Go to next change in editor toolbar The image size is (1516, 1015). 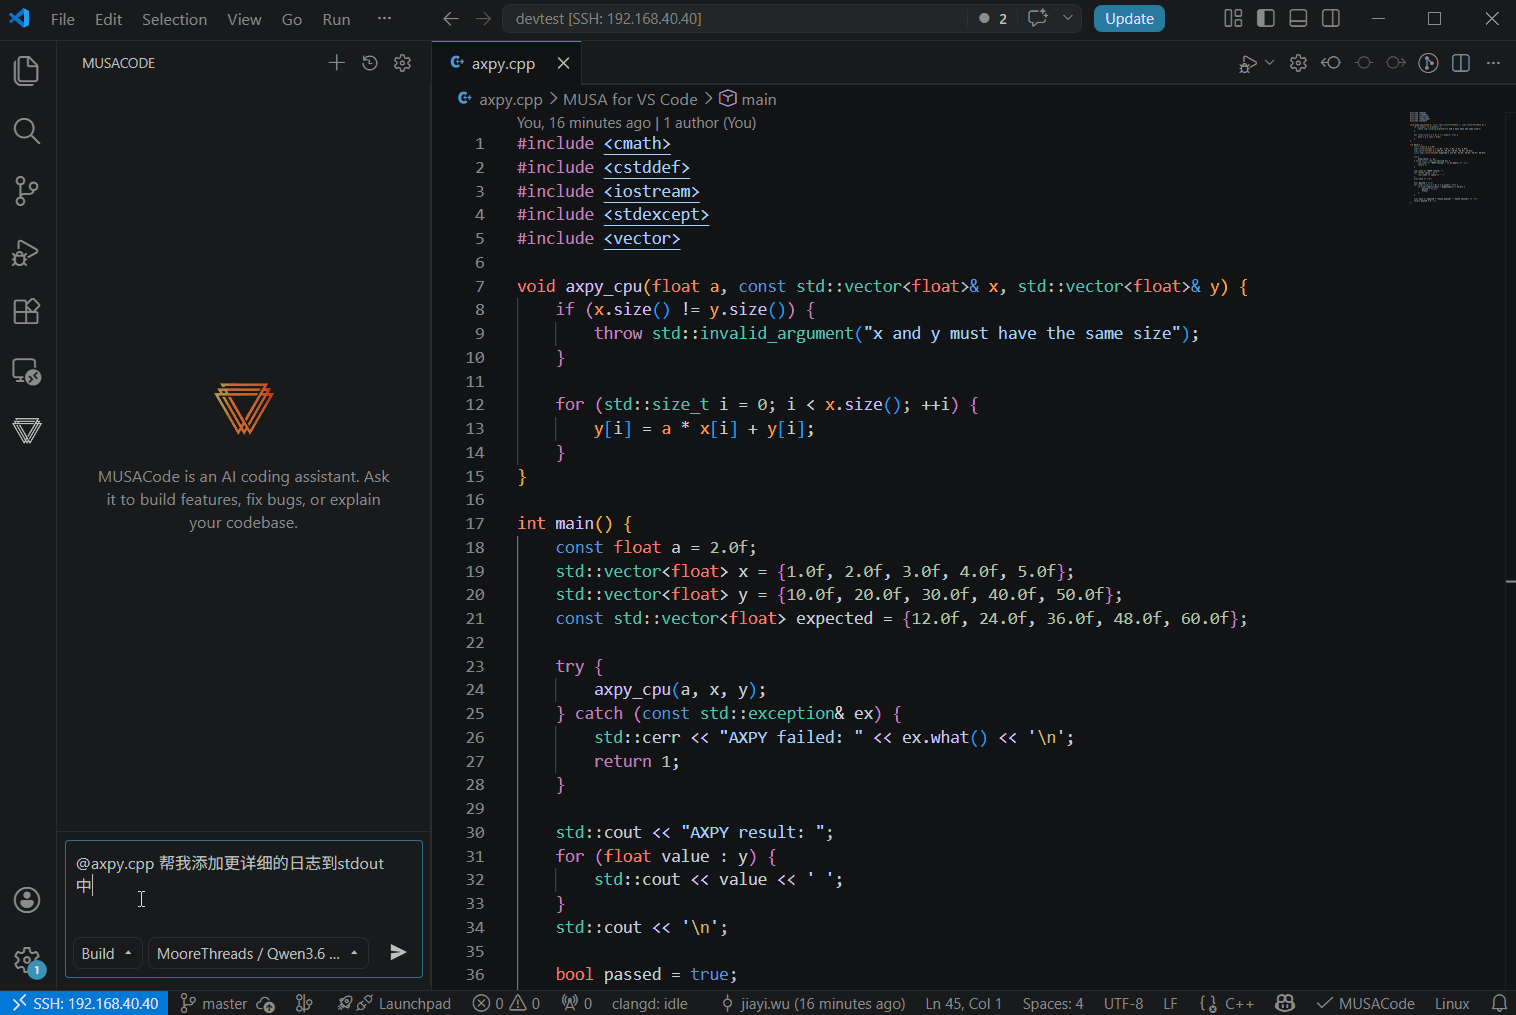[x=1396, y=63]
